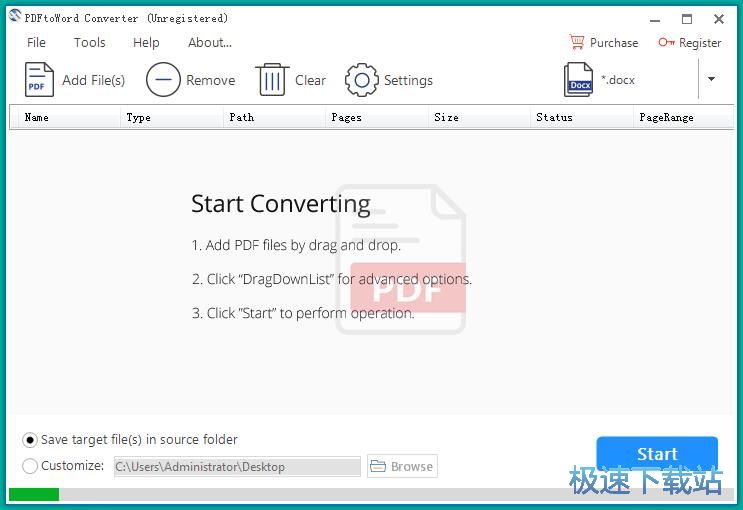
Task: Open the File menu
Action: [x=36, y=42]
